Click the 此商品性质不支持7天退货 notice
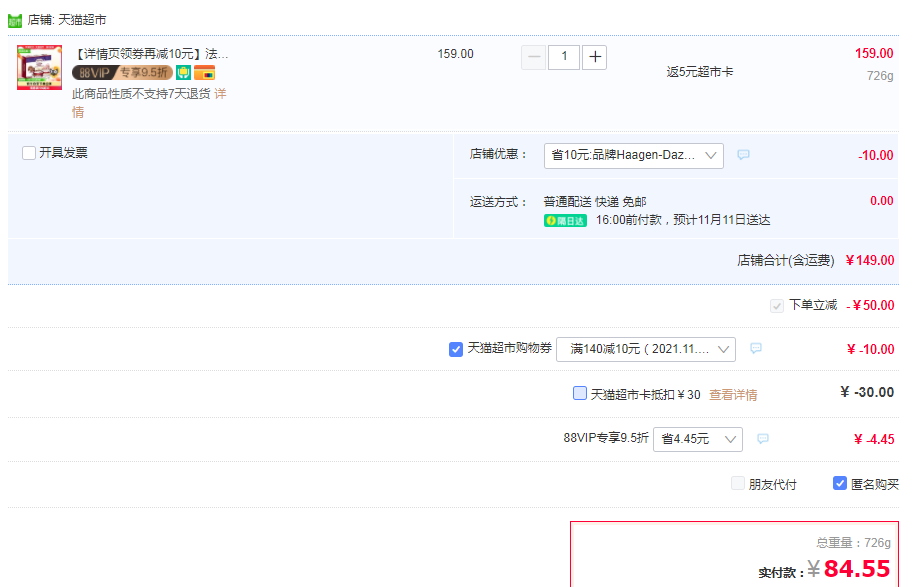 [x=141, y=94]
